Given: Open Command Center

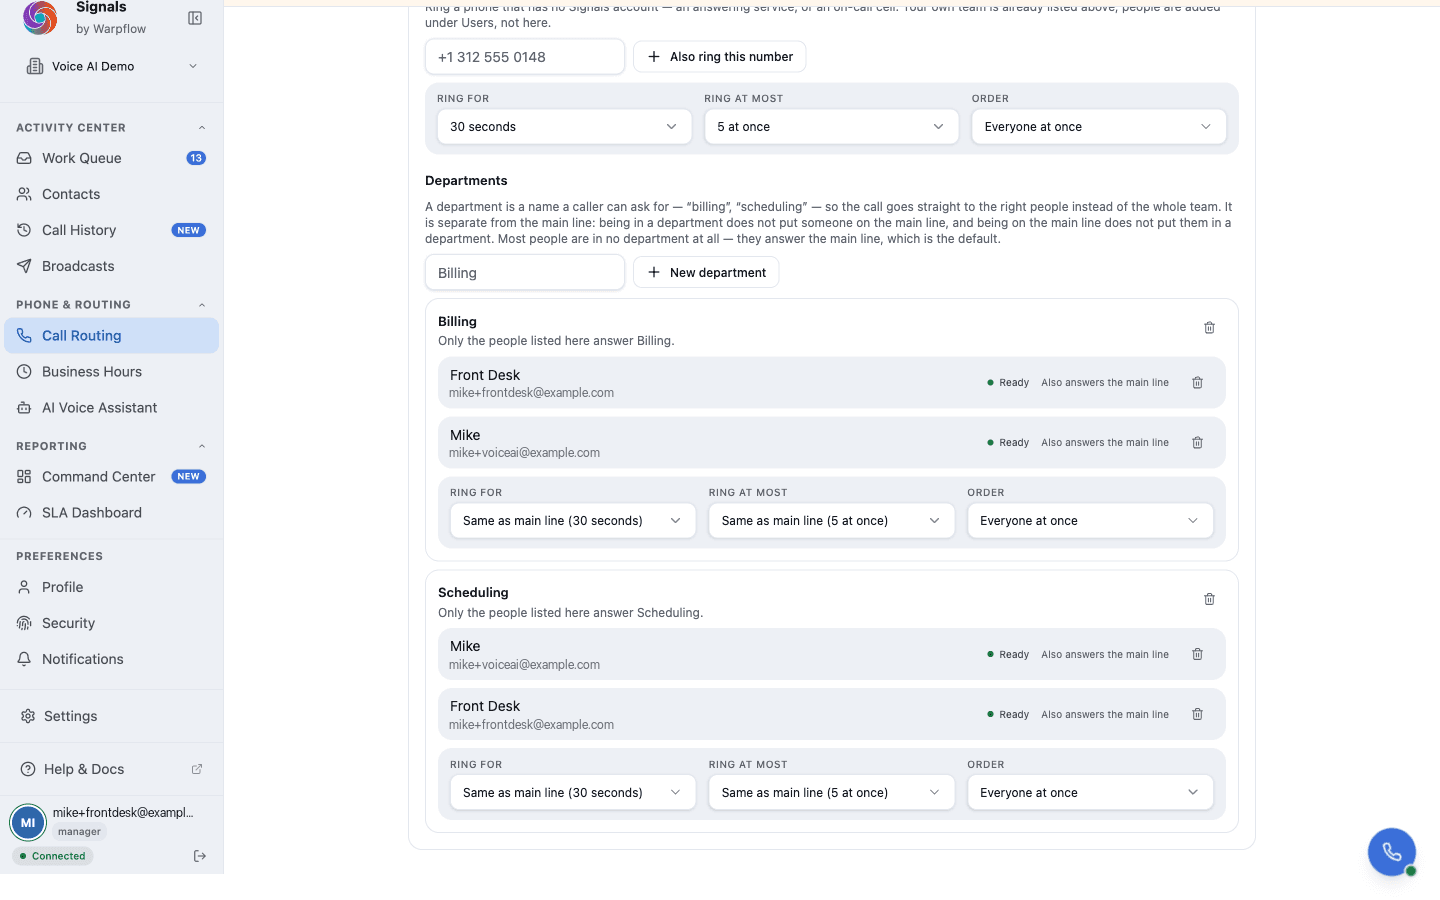Looking at the screenshot, I should coord(112,477).
